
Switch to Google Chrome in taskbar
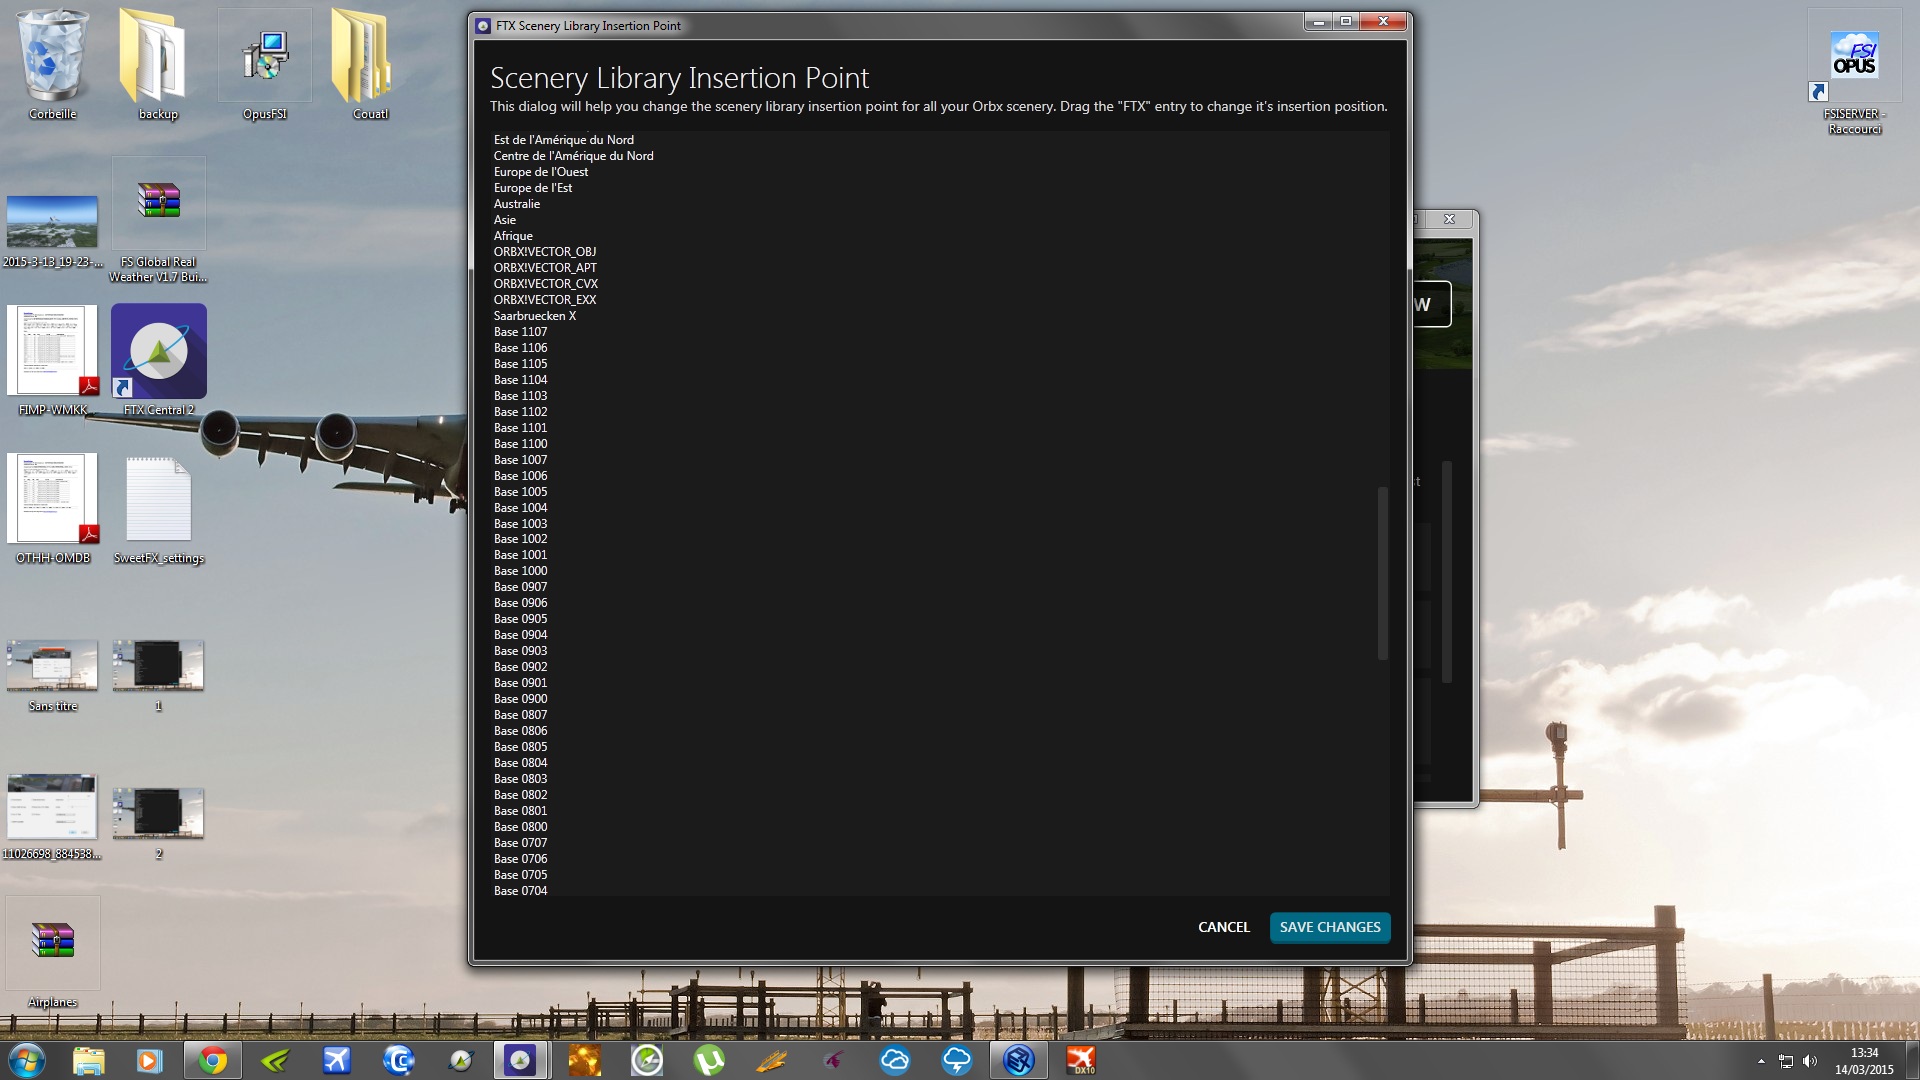tap(212, 1060)
